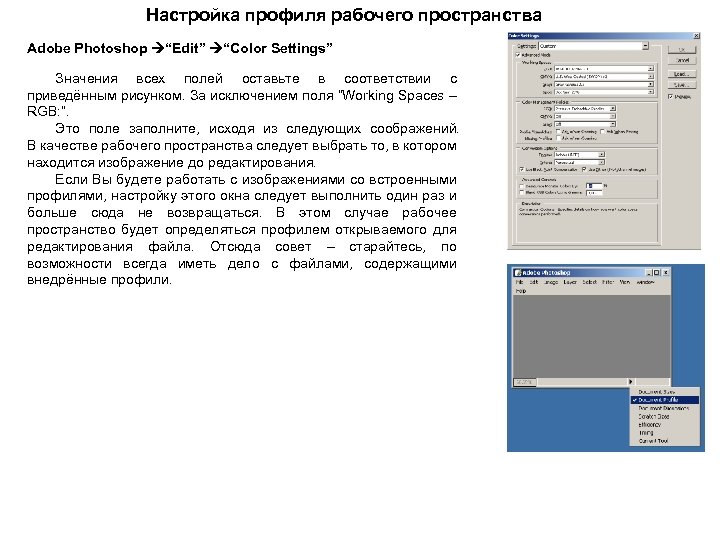Open the File menu in Photoshop

(x=519, y=282)
